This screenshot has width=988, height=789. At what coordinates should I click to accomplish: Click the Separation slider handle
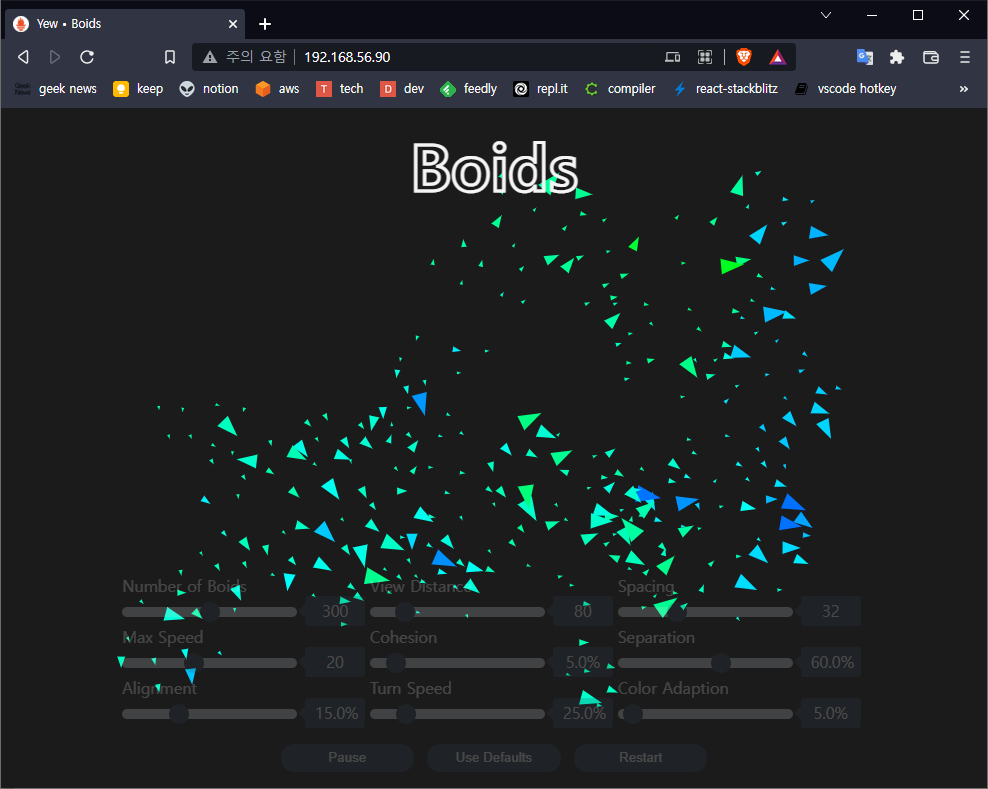click(x=720, y=662)
